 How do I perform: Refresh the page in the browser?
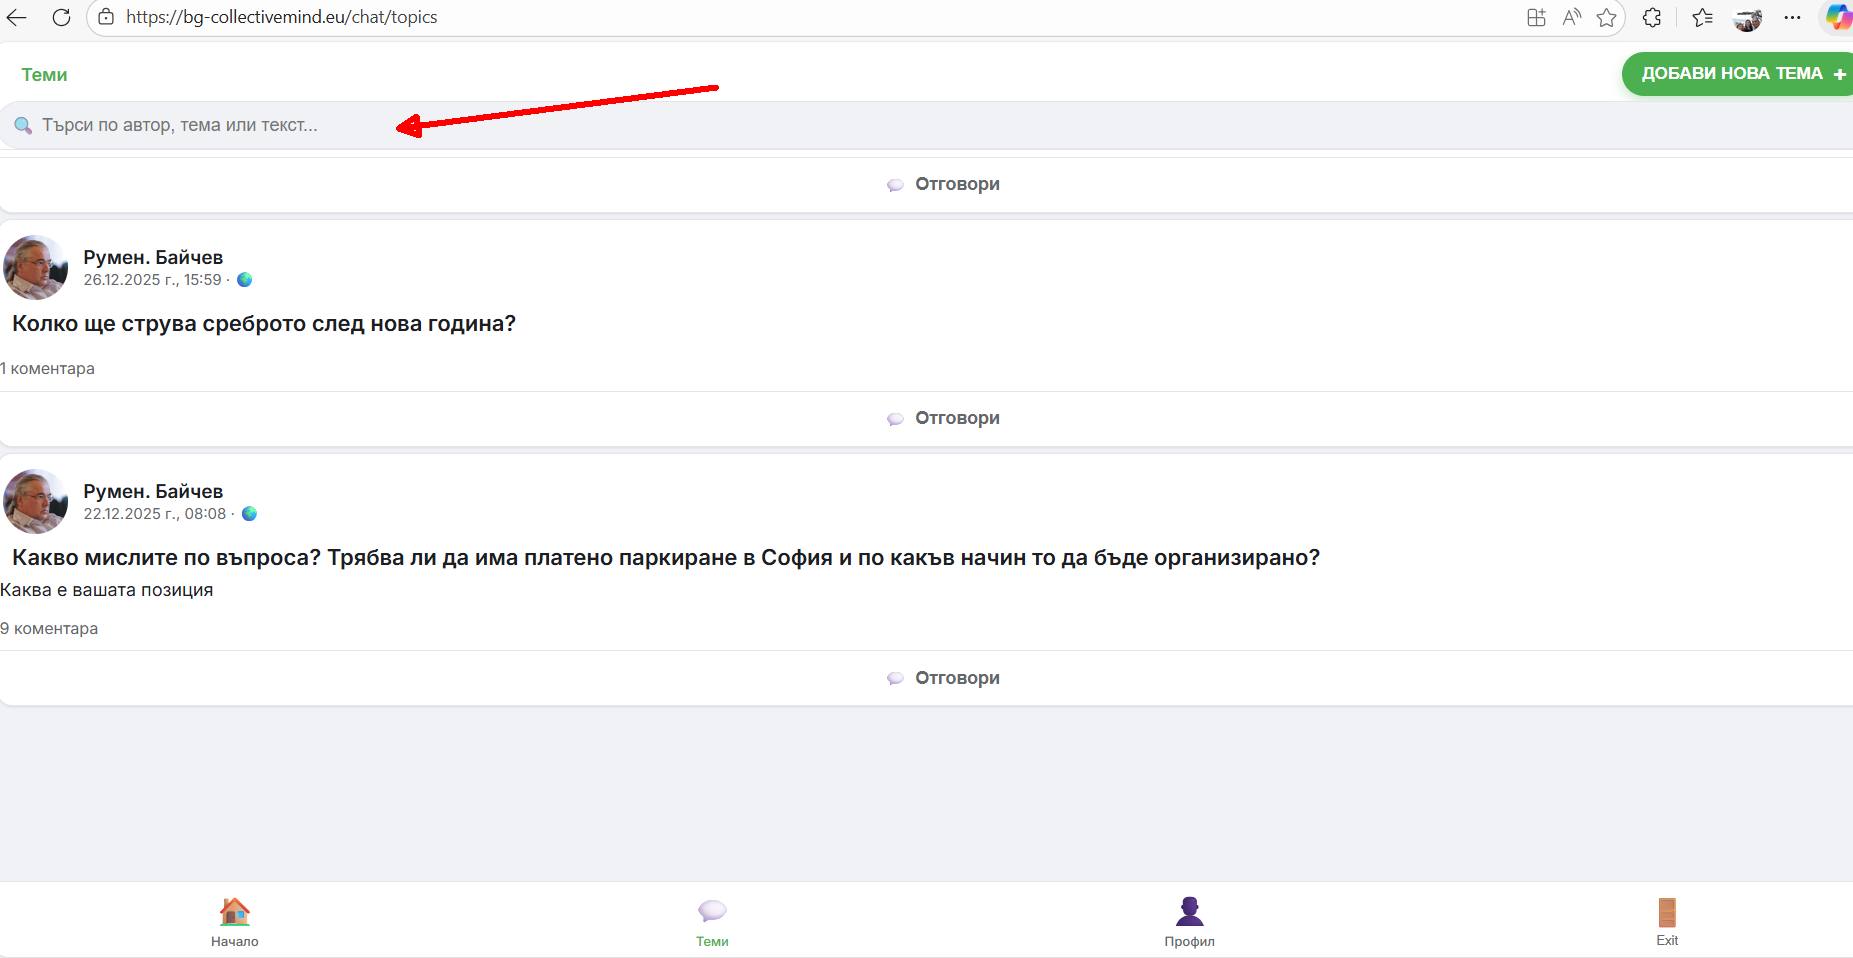tap(61, 17)
